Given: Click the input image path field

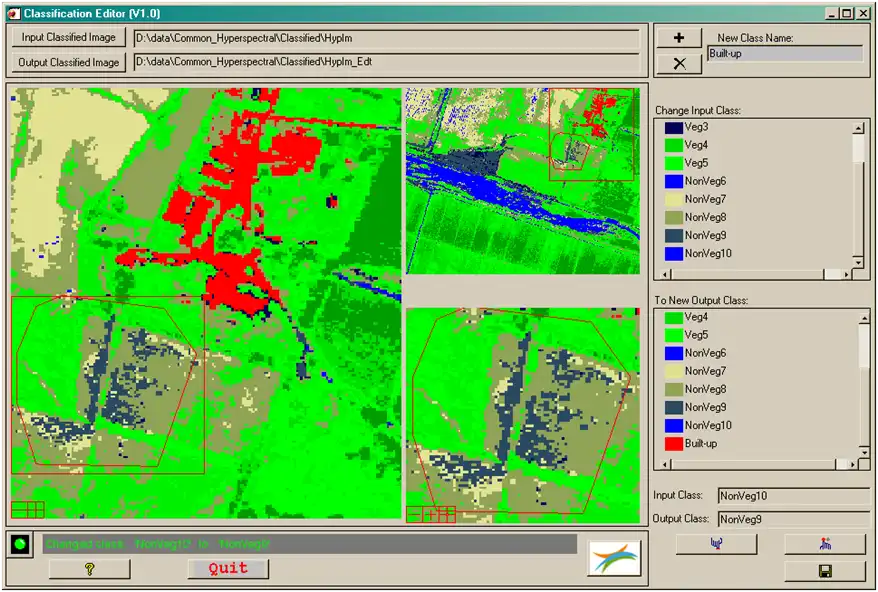Looking at the screenshot, I should point(386,39).
